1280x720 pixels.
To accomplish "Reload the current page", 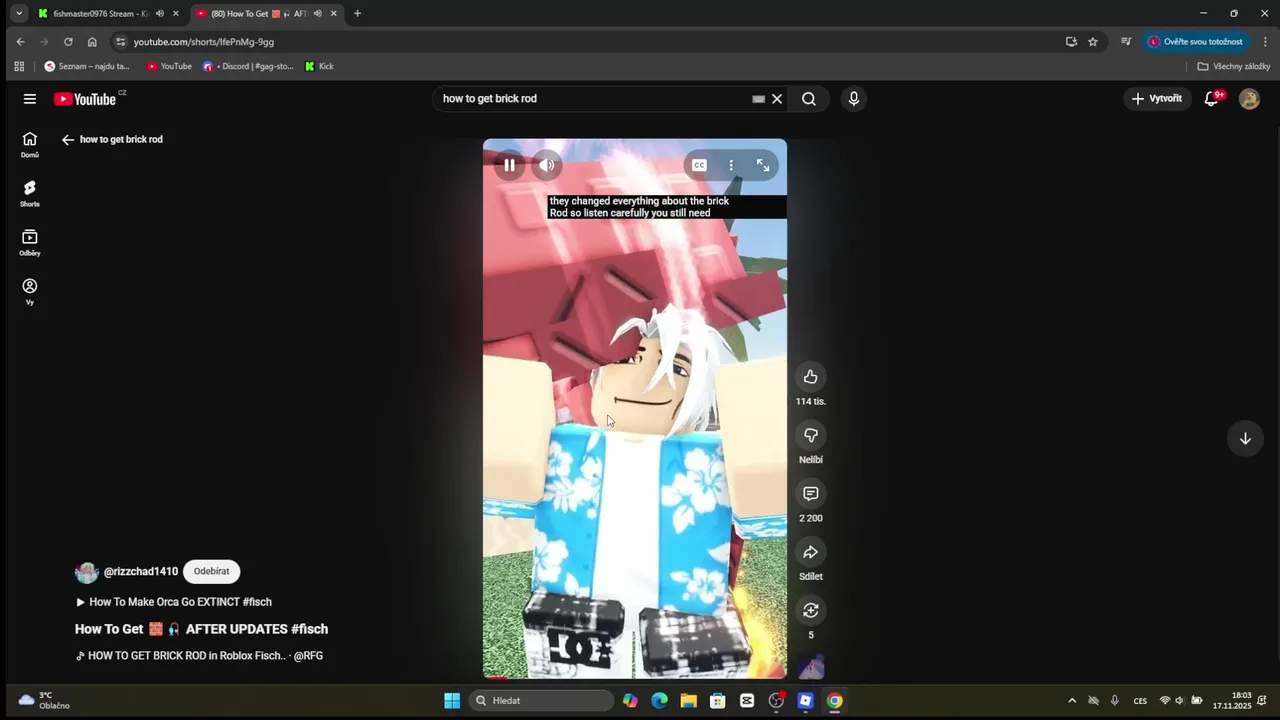I will click(68, 42).
